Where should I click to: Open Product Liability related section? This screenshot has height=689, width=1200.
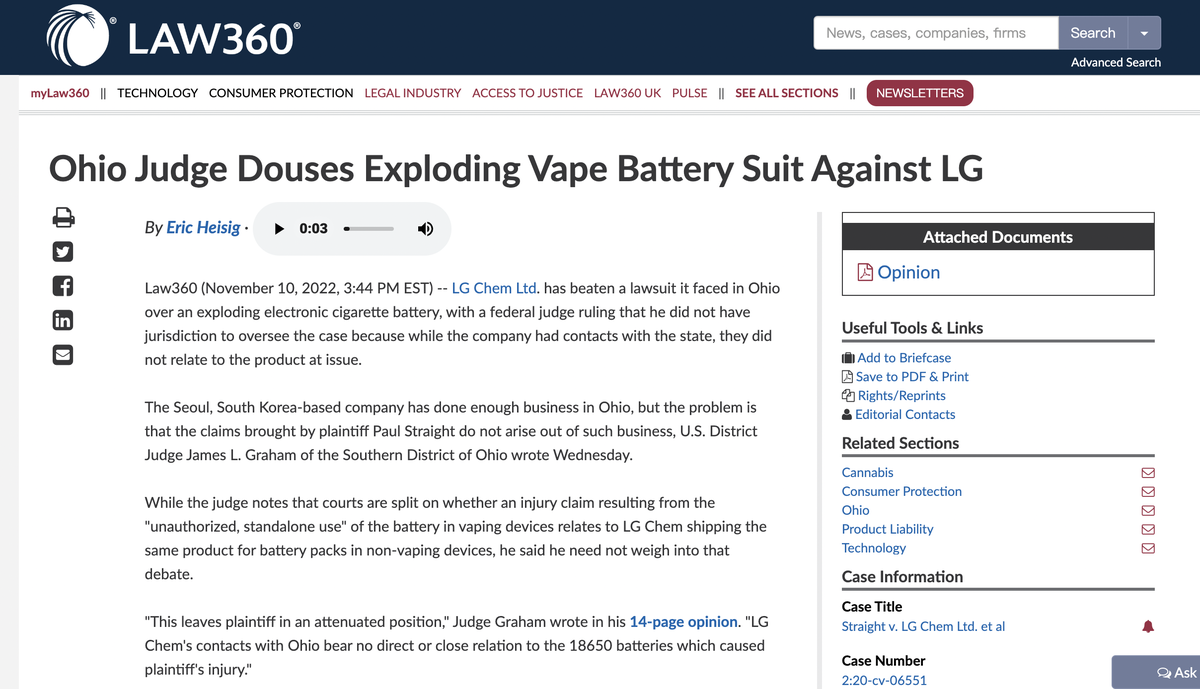pos(888,529)
